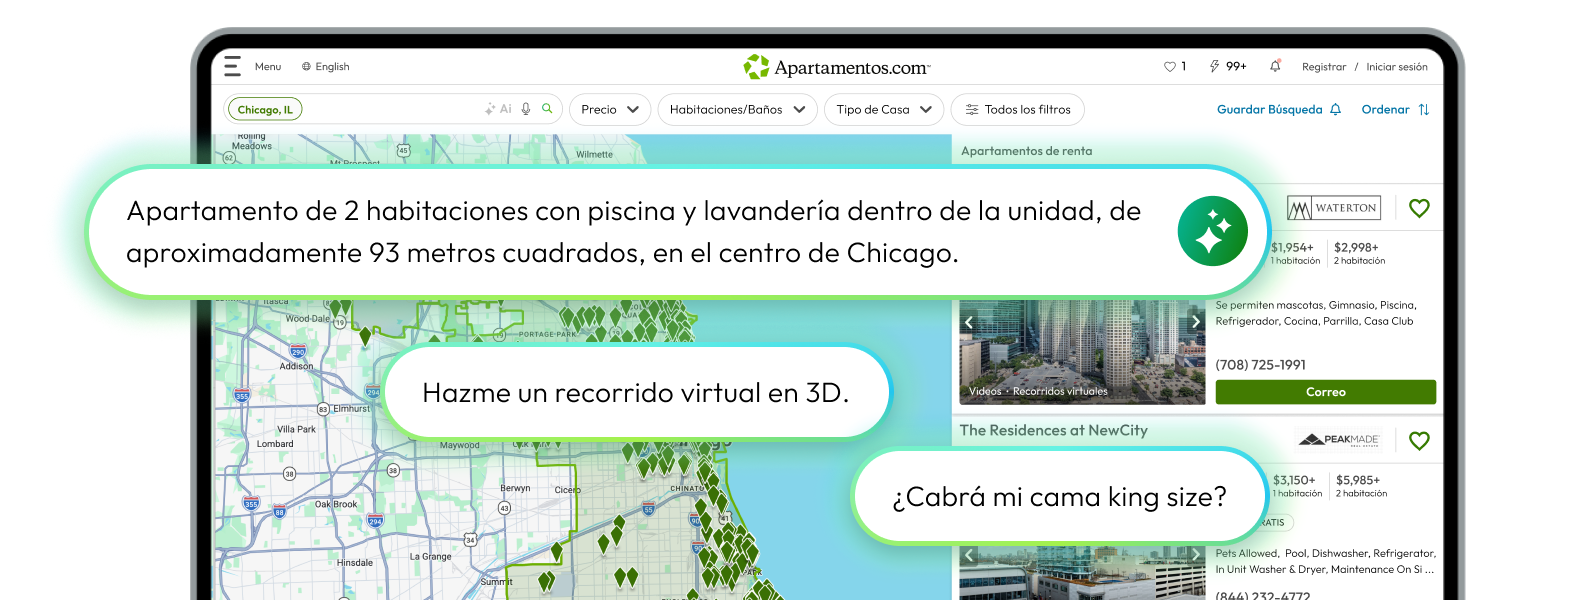Viewport: 1584px width, 600px height.
Task: Click the green Correo button
Action: [x=1326, y=392]
